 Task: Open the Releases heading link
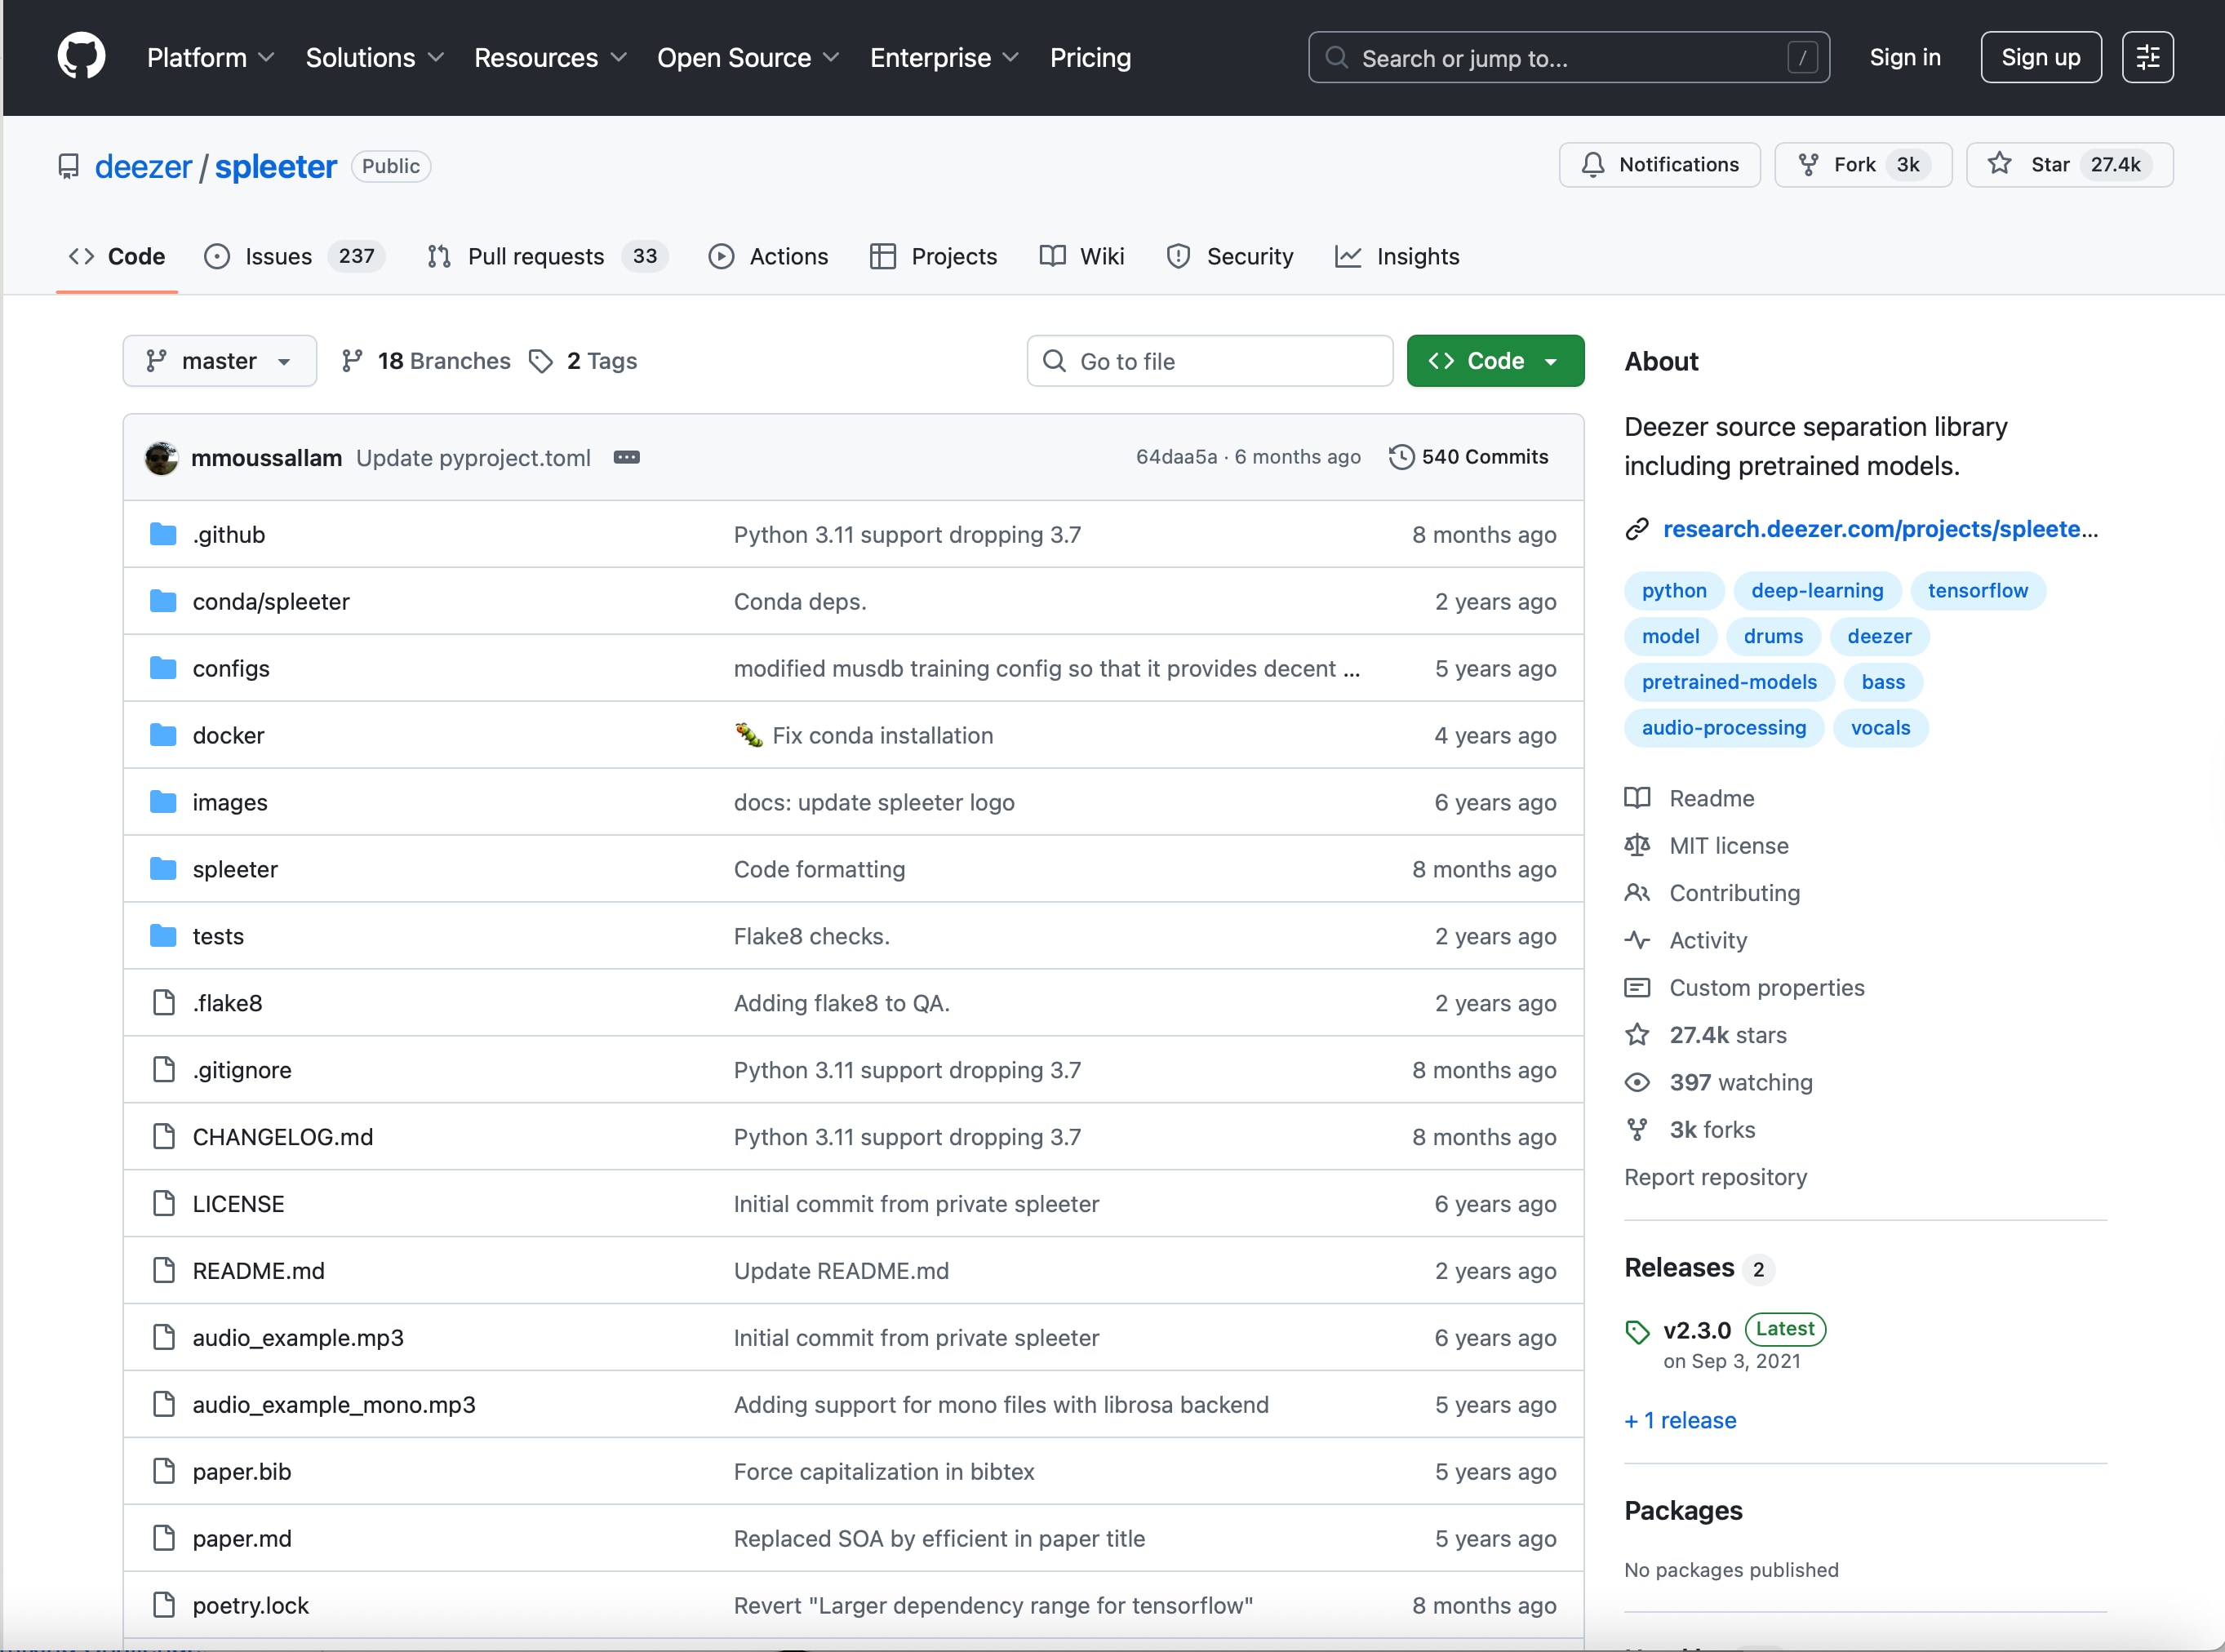tap(1679, 1268)
